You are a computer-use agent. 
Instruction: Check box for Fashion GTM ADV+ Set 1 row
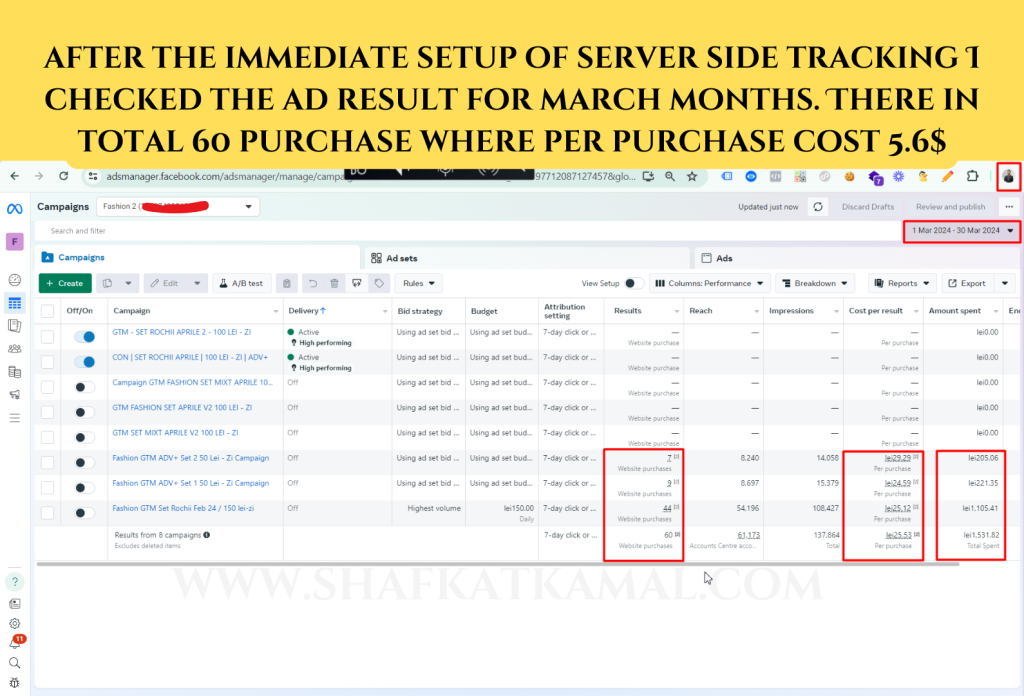[48, 488]
